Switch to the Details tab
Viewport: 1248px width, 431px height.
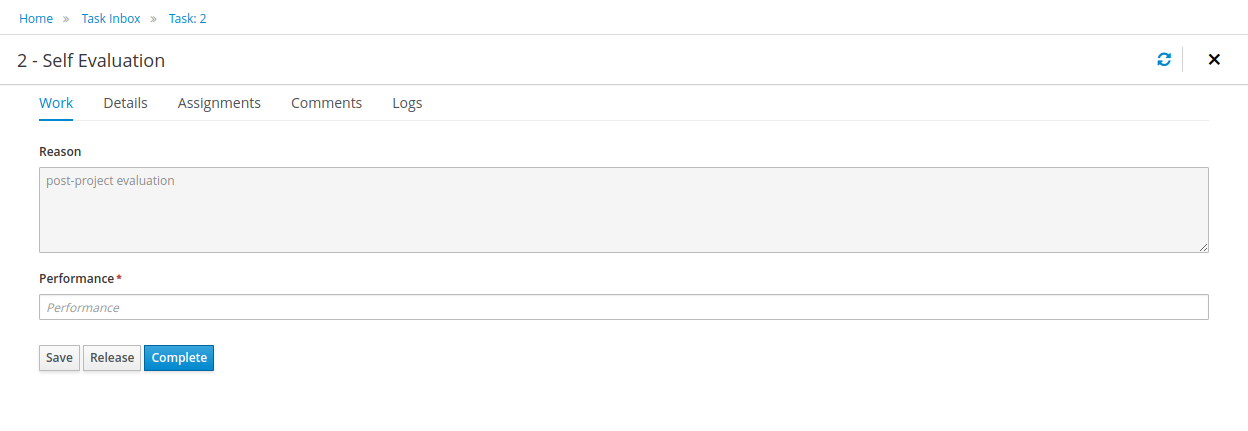click(x=125, y=103)
